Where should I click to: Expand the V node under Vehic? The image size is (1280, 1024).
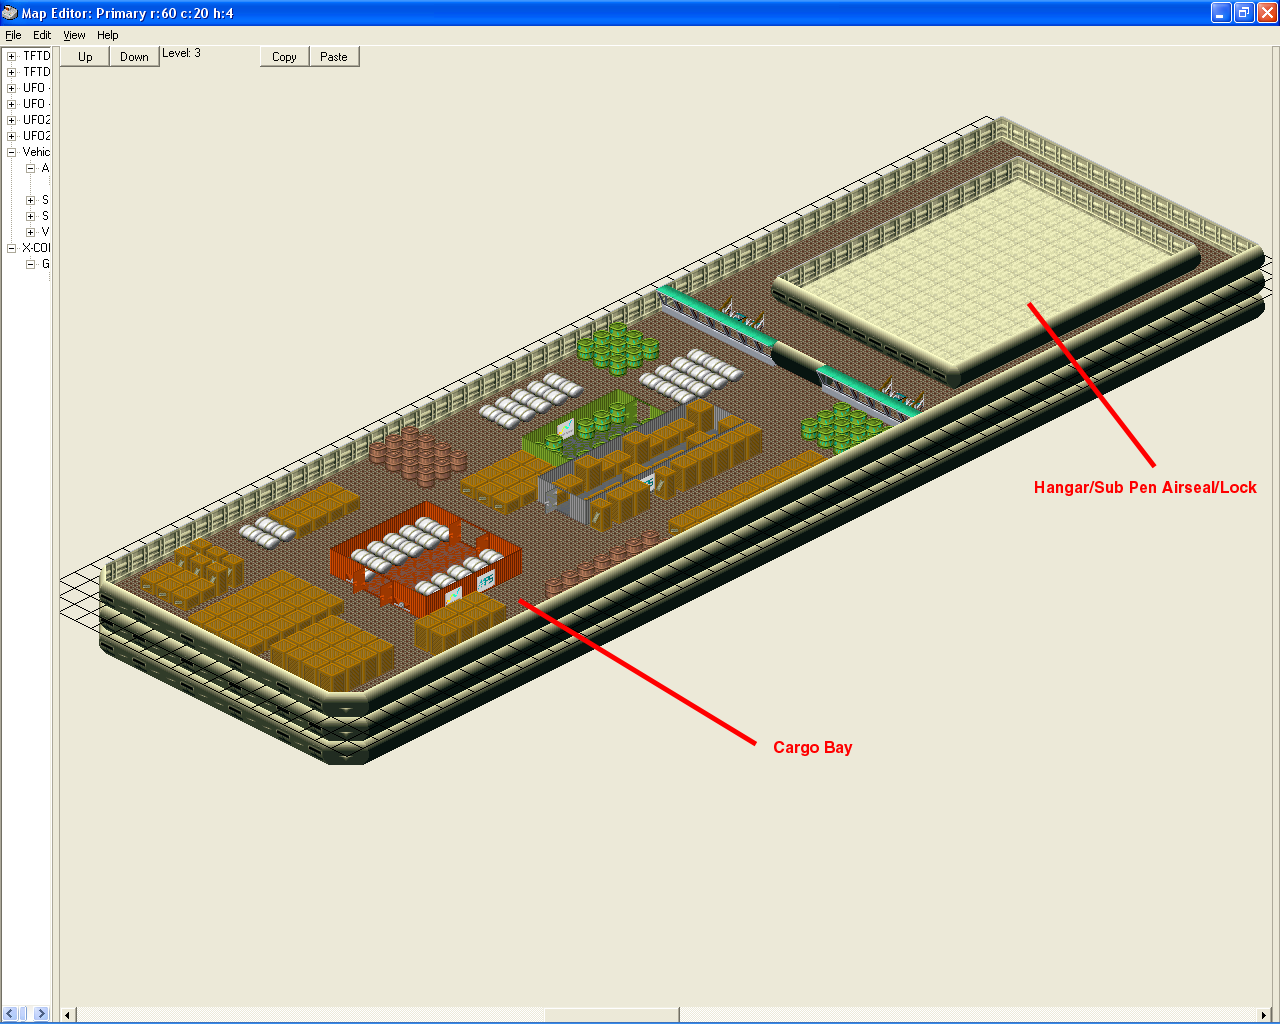coord(30,232)
